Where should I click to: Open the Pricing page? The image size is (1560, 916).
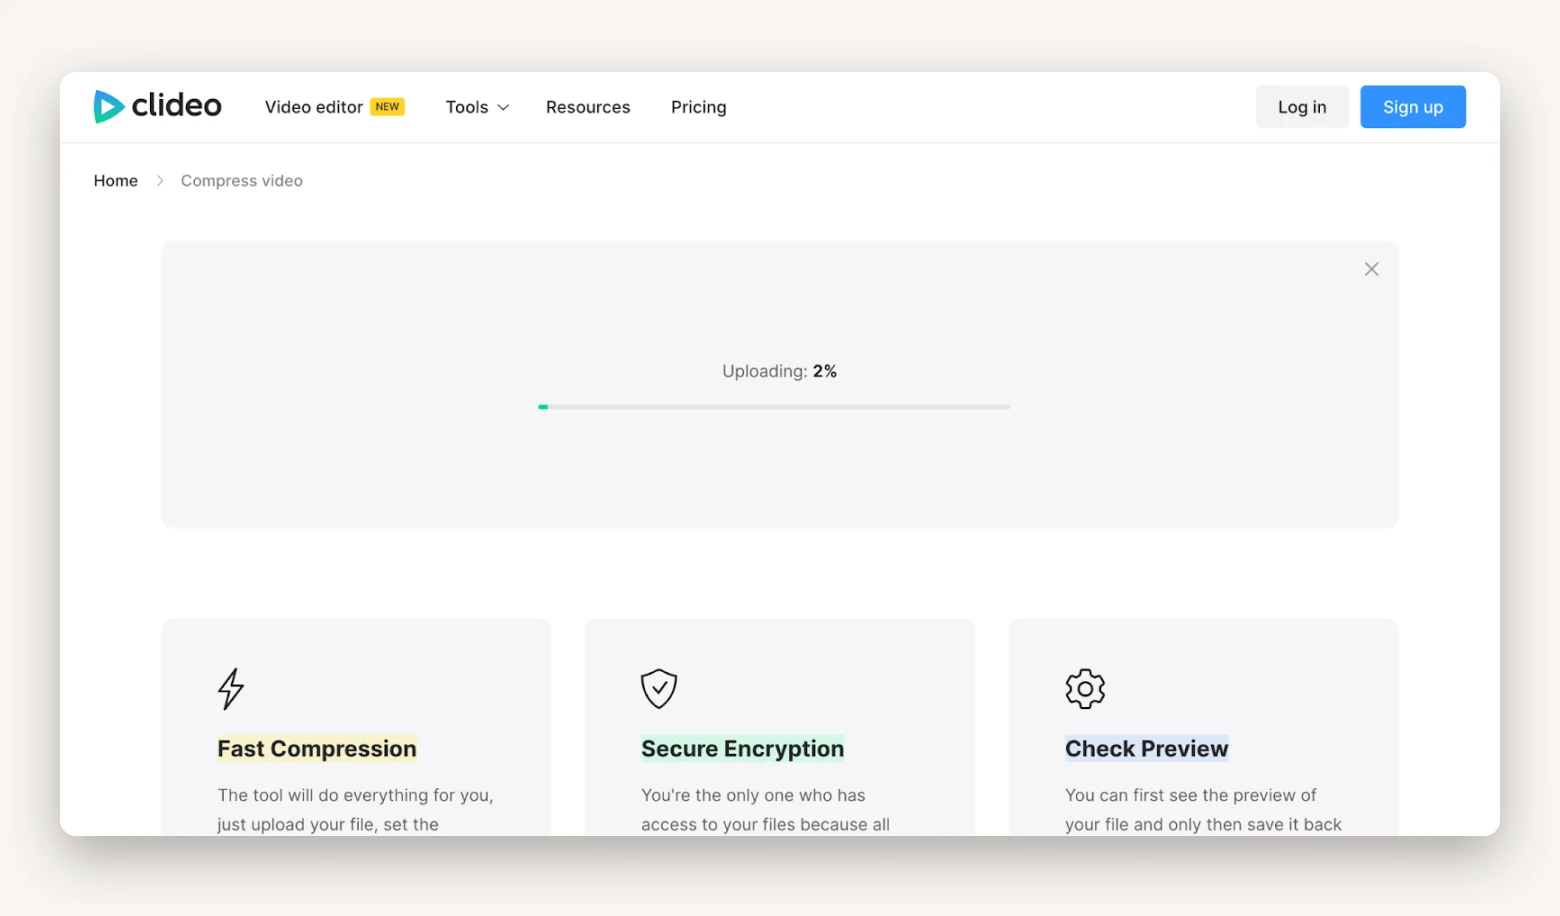click(698, 107)
